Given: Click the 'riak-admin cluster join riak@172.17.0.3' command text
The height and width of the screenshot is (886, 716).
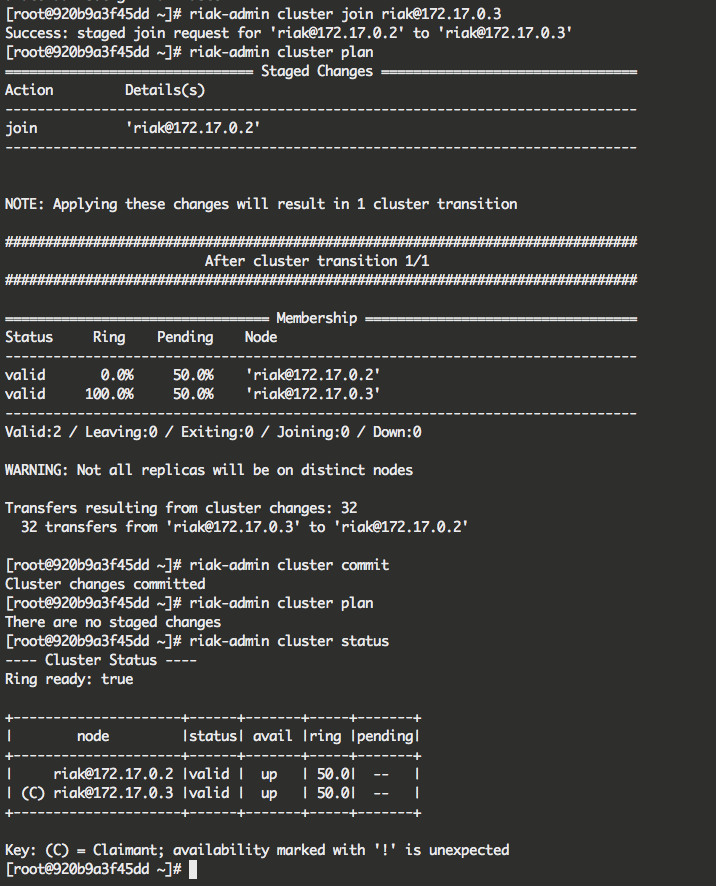Looking at the screenshot, I should 345,14.
